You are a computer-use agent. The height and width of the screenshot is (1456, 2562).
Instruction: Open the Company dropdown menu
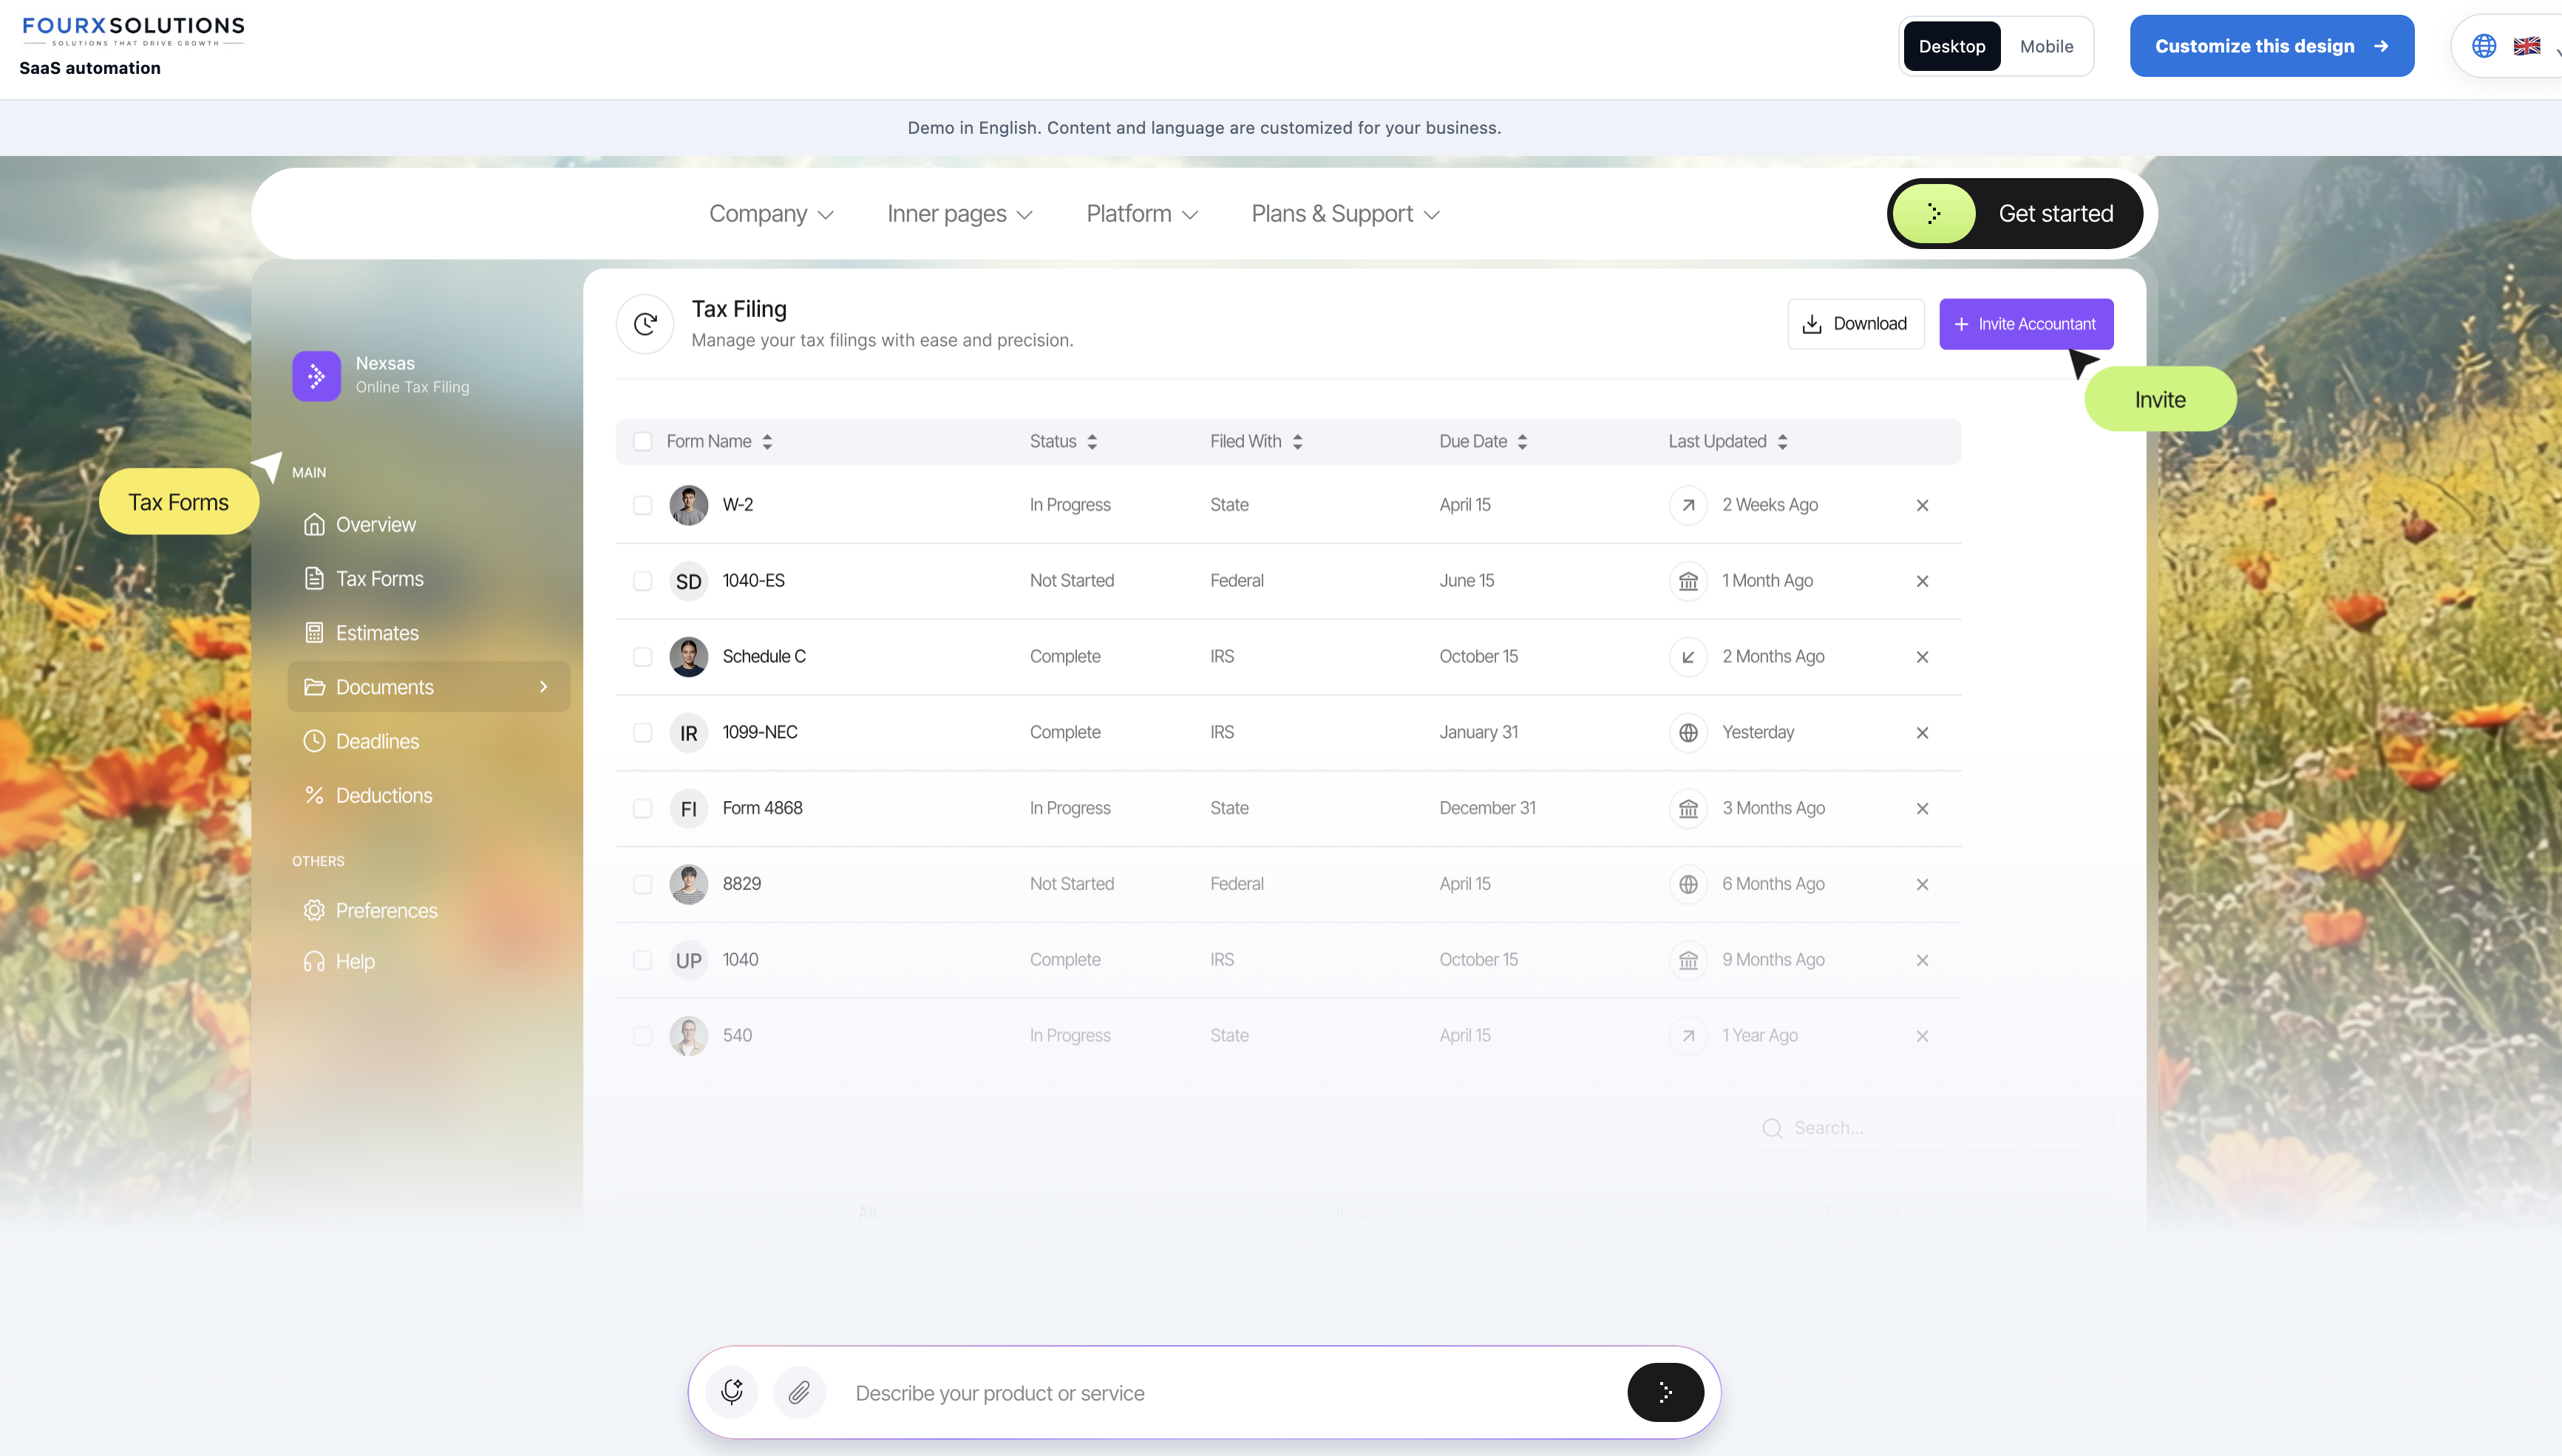pos(771,214)
